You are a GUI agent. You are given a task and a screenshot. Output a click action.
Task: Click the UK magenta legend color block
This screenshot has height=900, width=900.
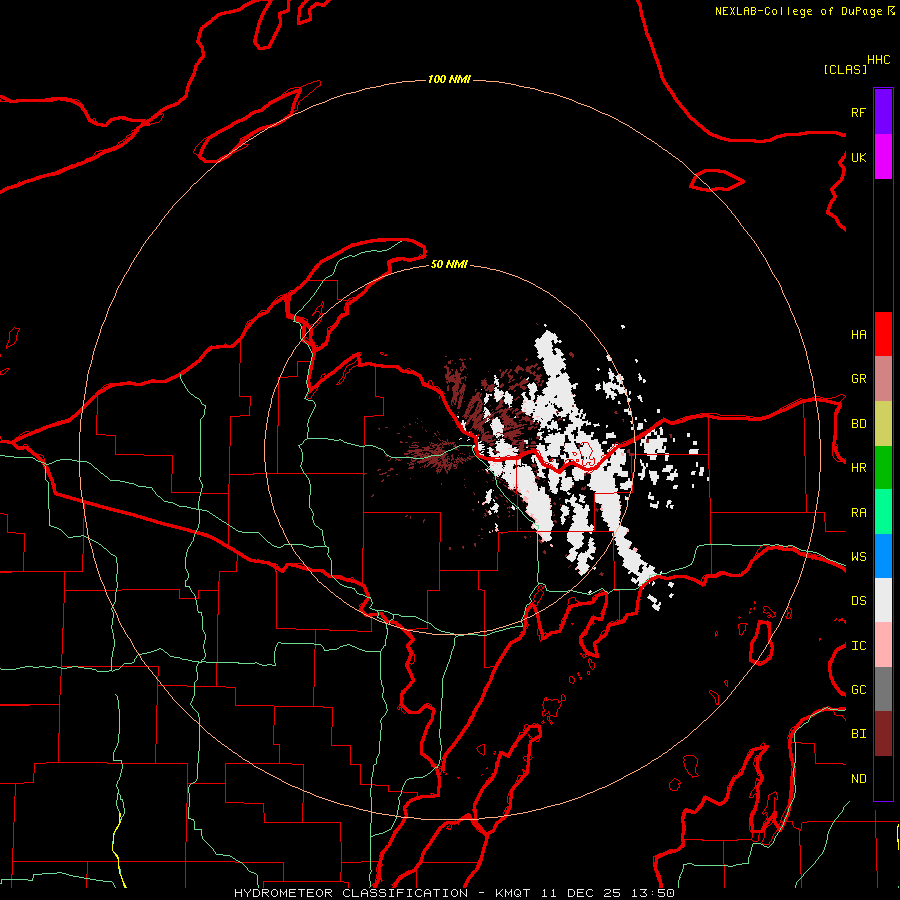point(883,157)
